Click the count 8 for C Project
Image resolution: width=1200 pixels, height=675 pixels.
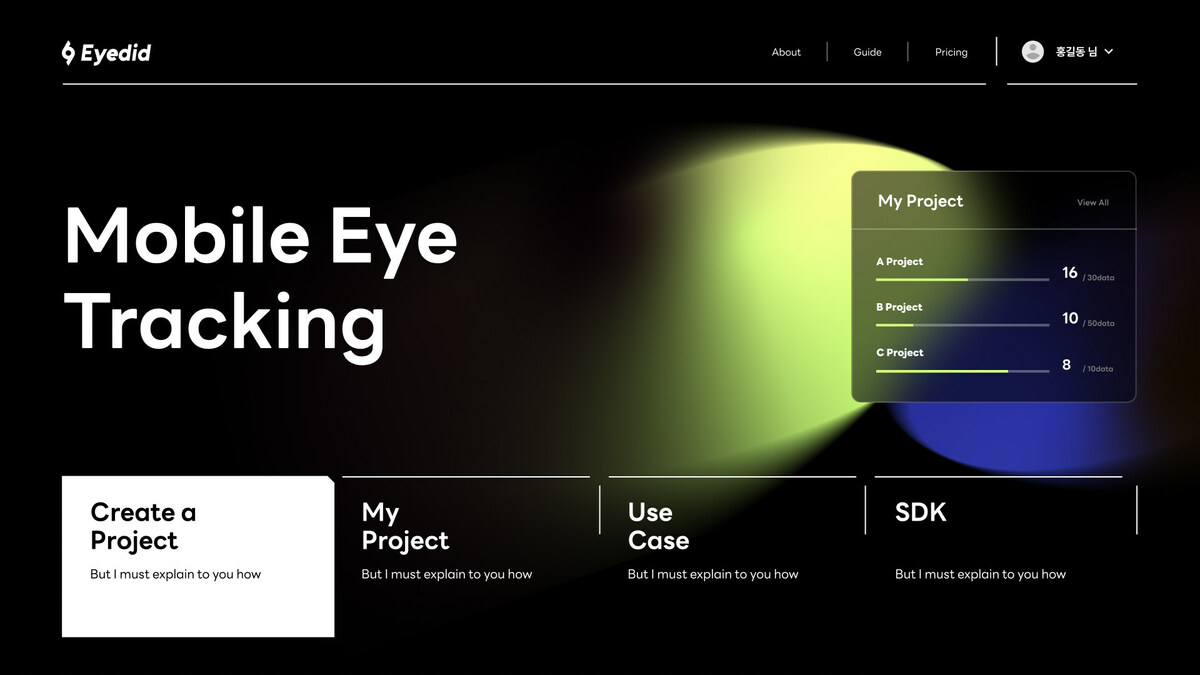click(1066, 365)
